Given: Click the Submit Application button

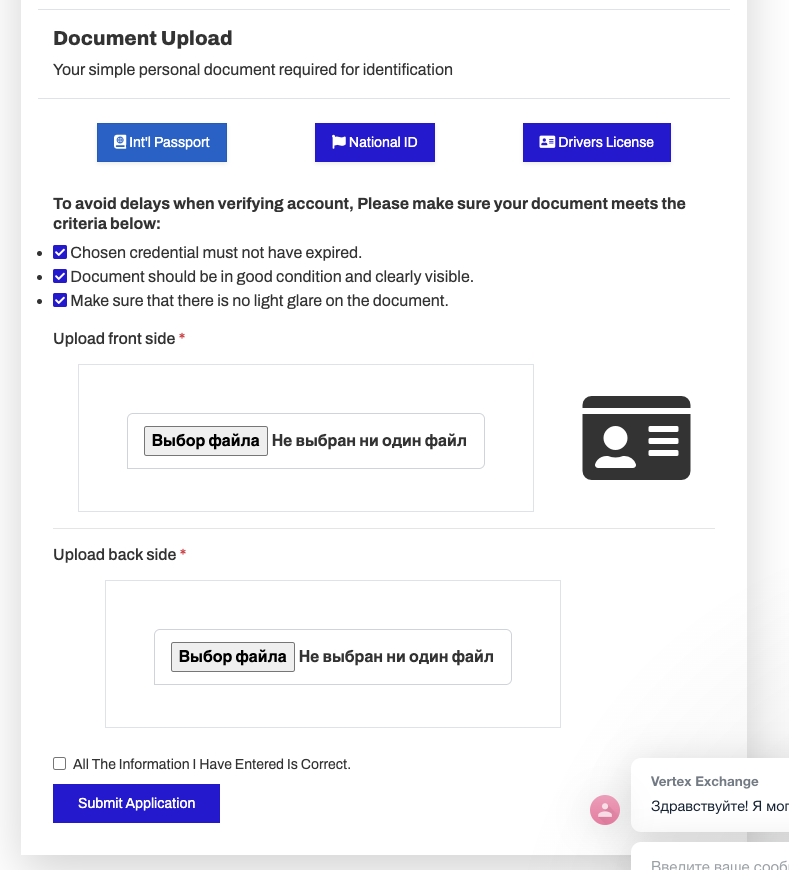Looking at the screenshot, I should pyautogui.click(x=136, y=803).
